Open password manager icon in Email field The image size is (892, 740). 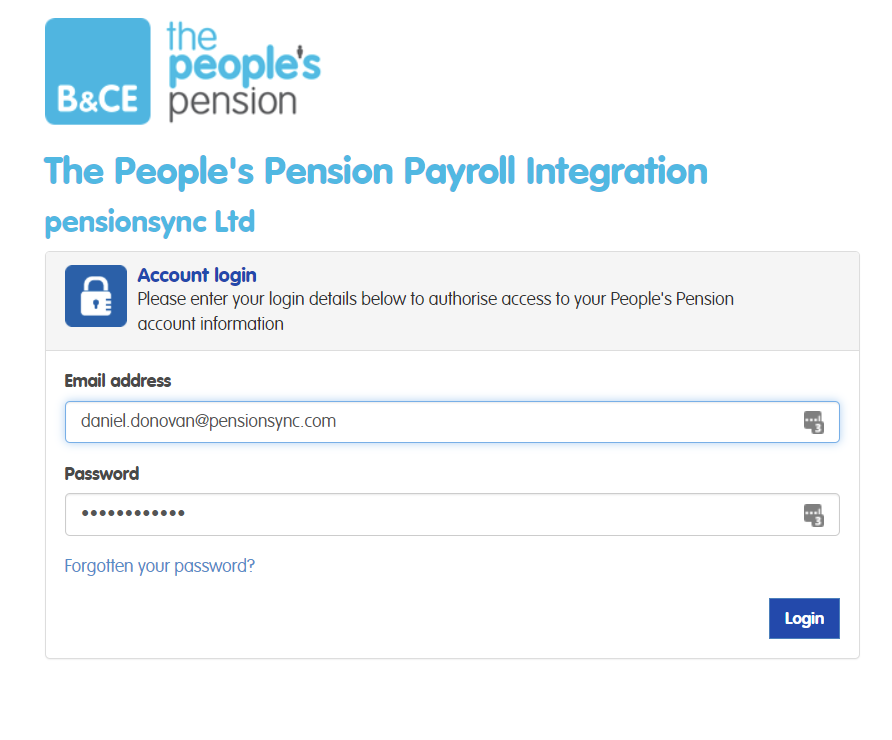click(813, 422)
